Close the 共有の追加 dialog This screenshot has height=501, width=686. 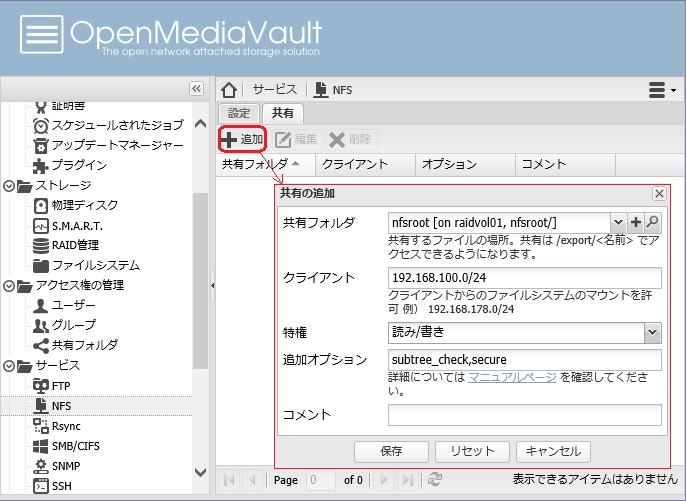[659, 193]
